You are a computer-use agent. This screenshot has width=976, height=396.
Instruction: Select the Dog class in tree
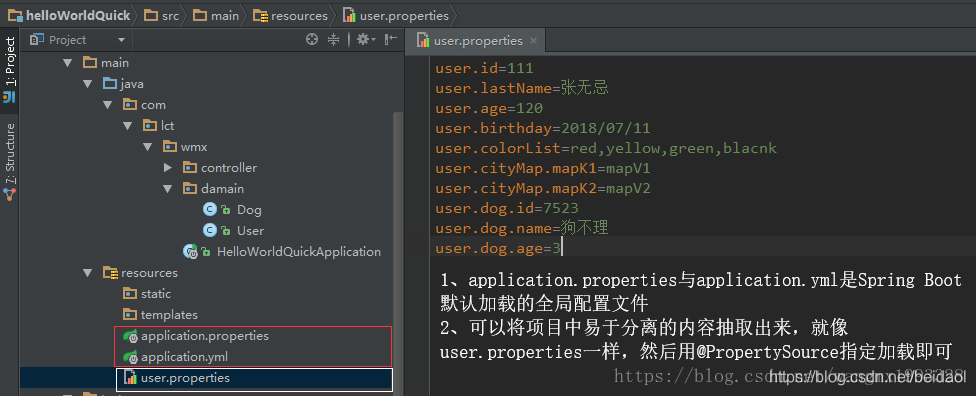click(x=249, y=210)
